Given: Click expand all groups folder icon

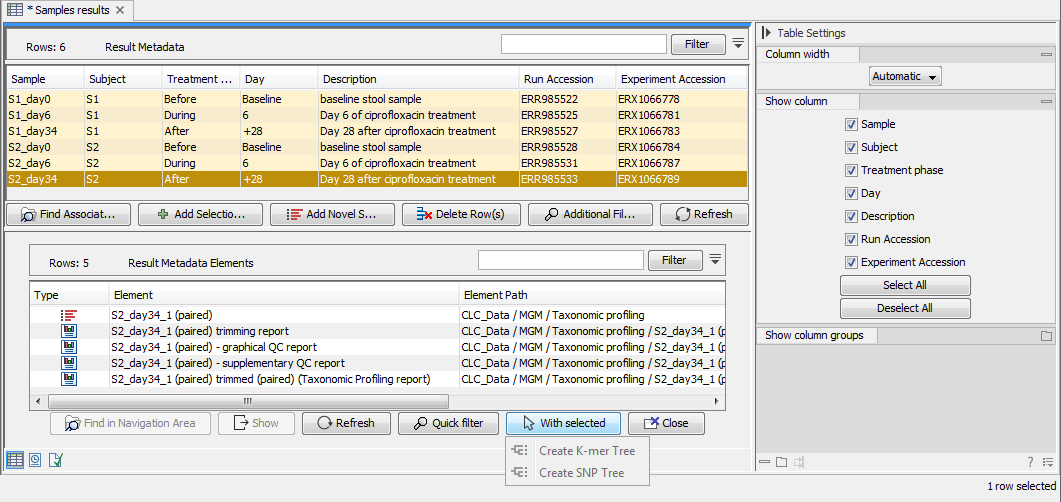Looking at the screenshot, I should 782,462.
